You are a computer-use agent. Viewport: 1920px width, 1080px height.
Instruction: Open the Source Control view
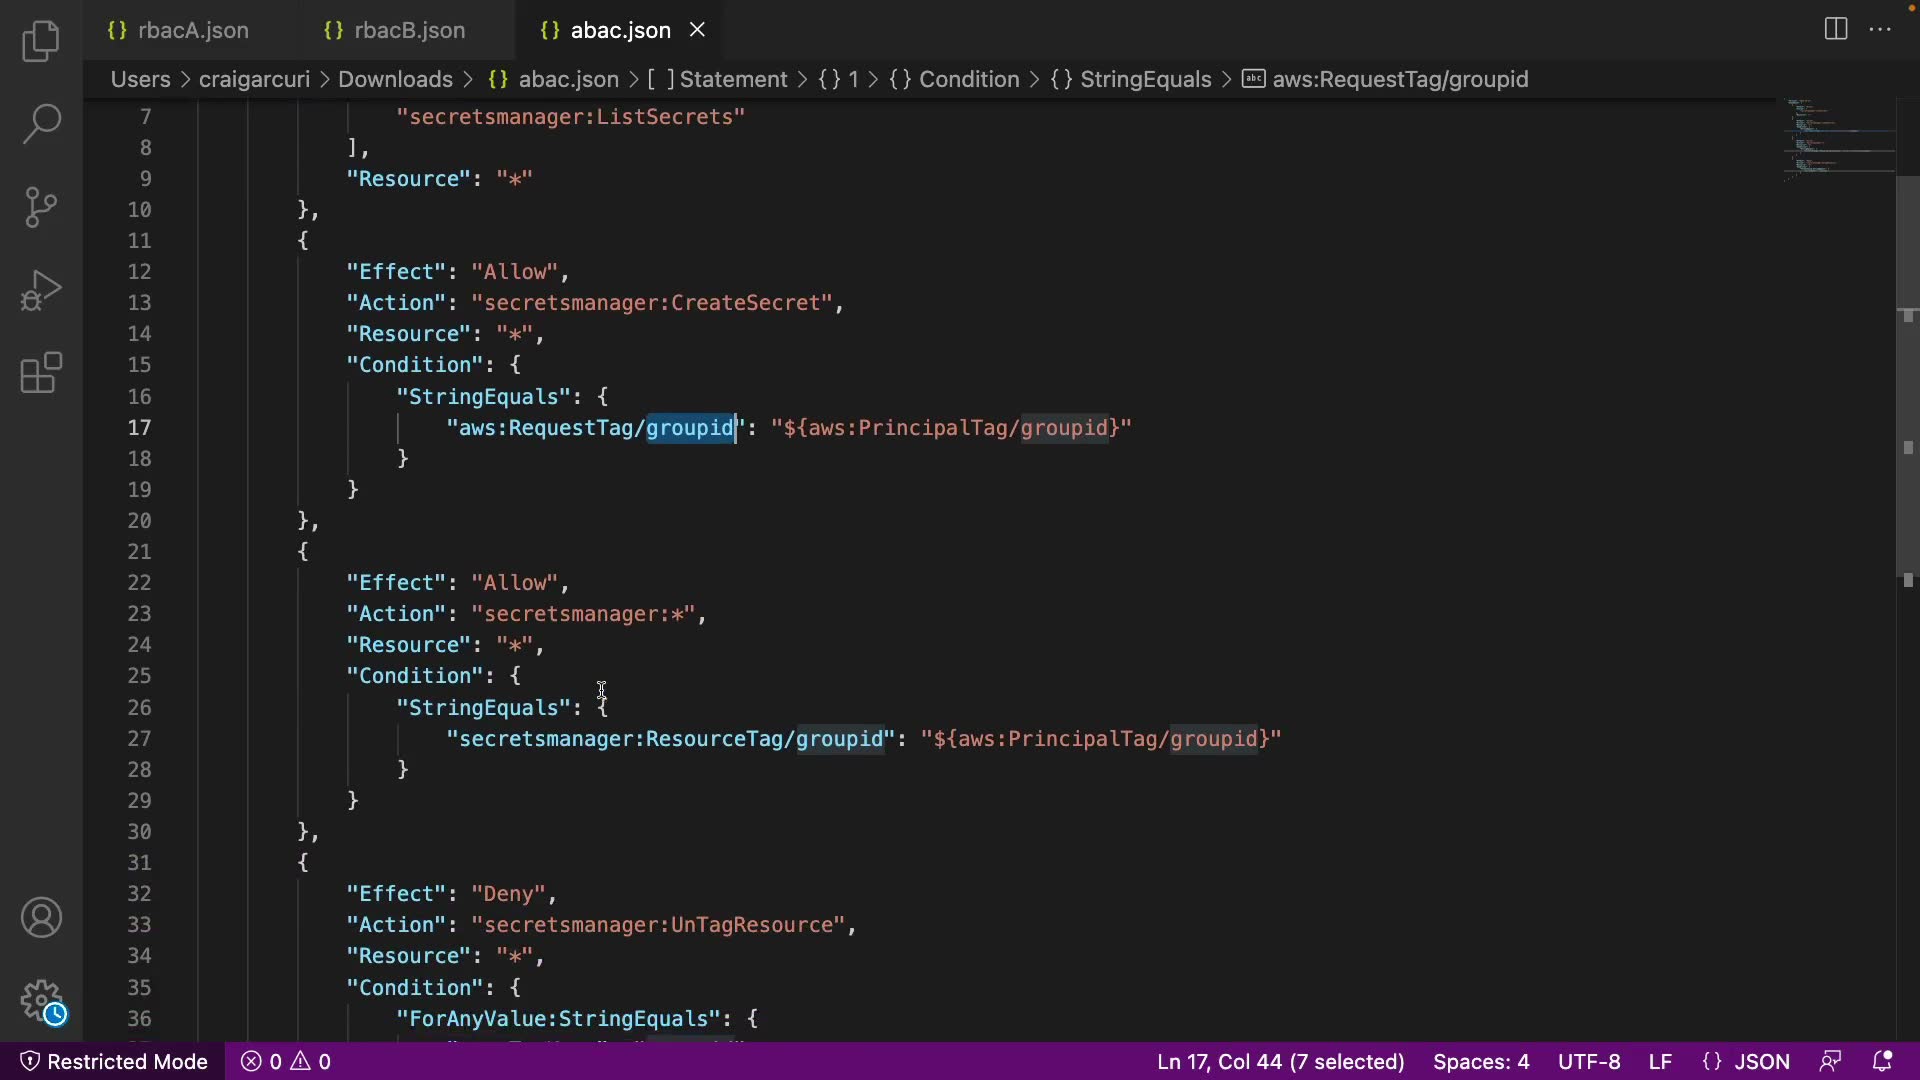point(41,207)
